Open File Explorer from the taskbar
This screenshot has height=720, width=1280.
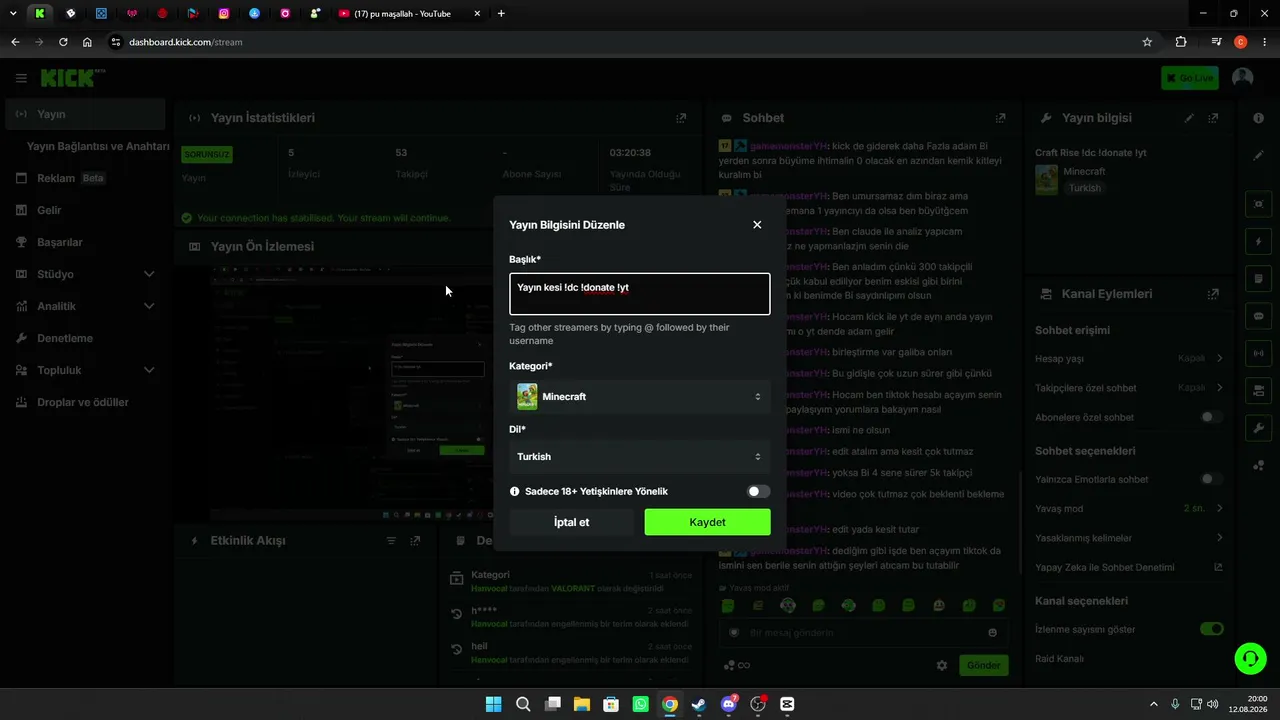581,704
